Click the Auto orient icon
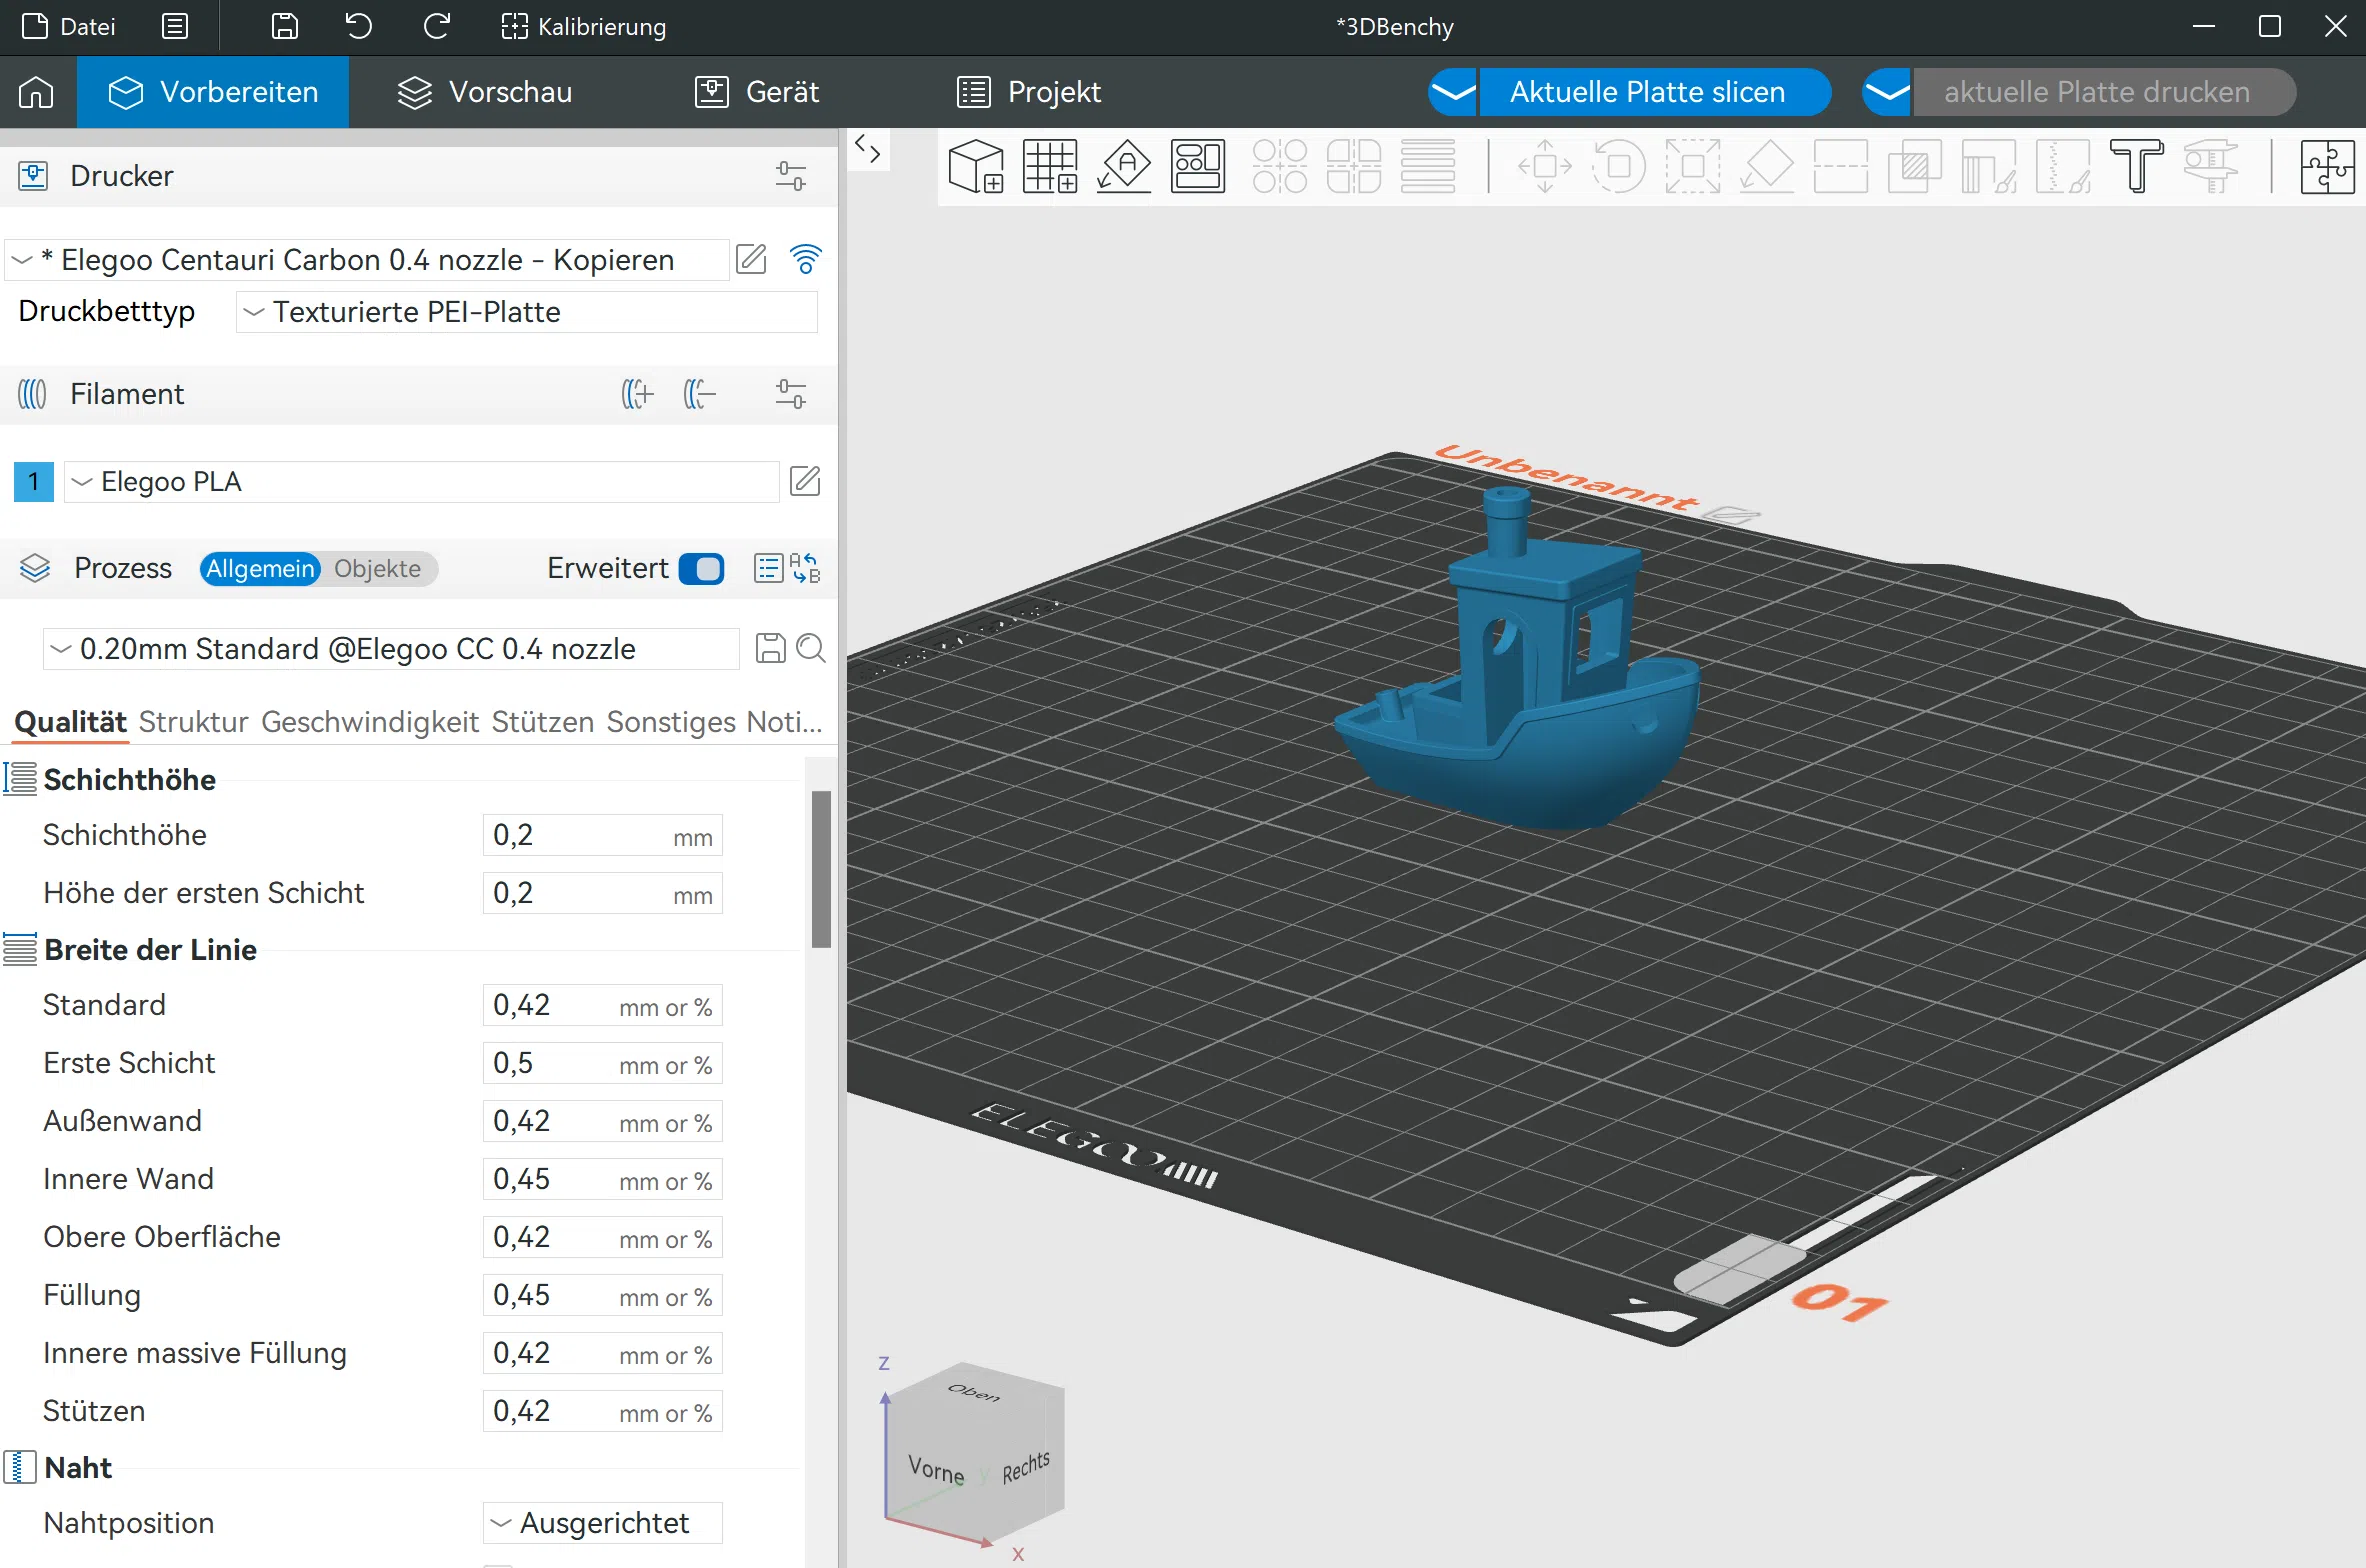 [x=1124, y=166]
